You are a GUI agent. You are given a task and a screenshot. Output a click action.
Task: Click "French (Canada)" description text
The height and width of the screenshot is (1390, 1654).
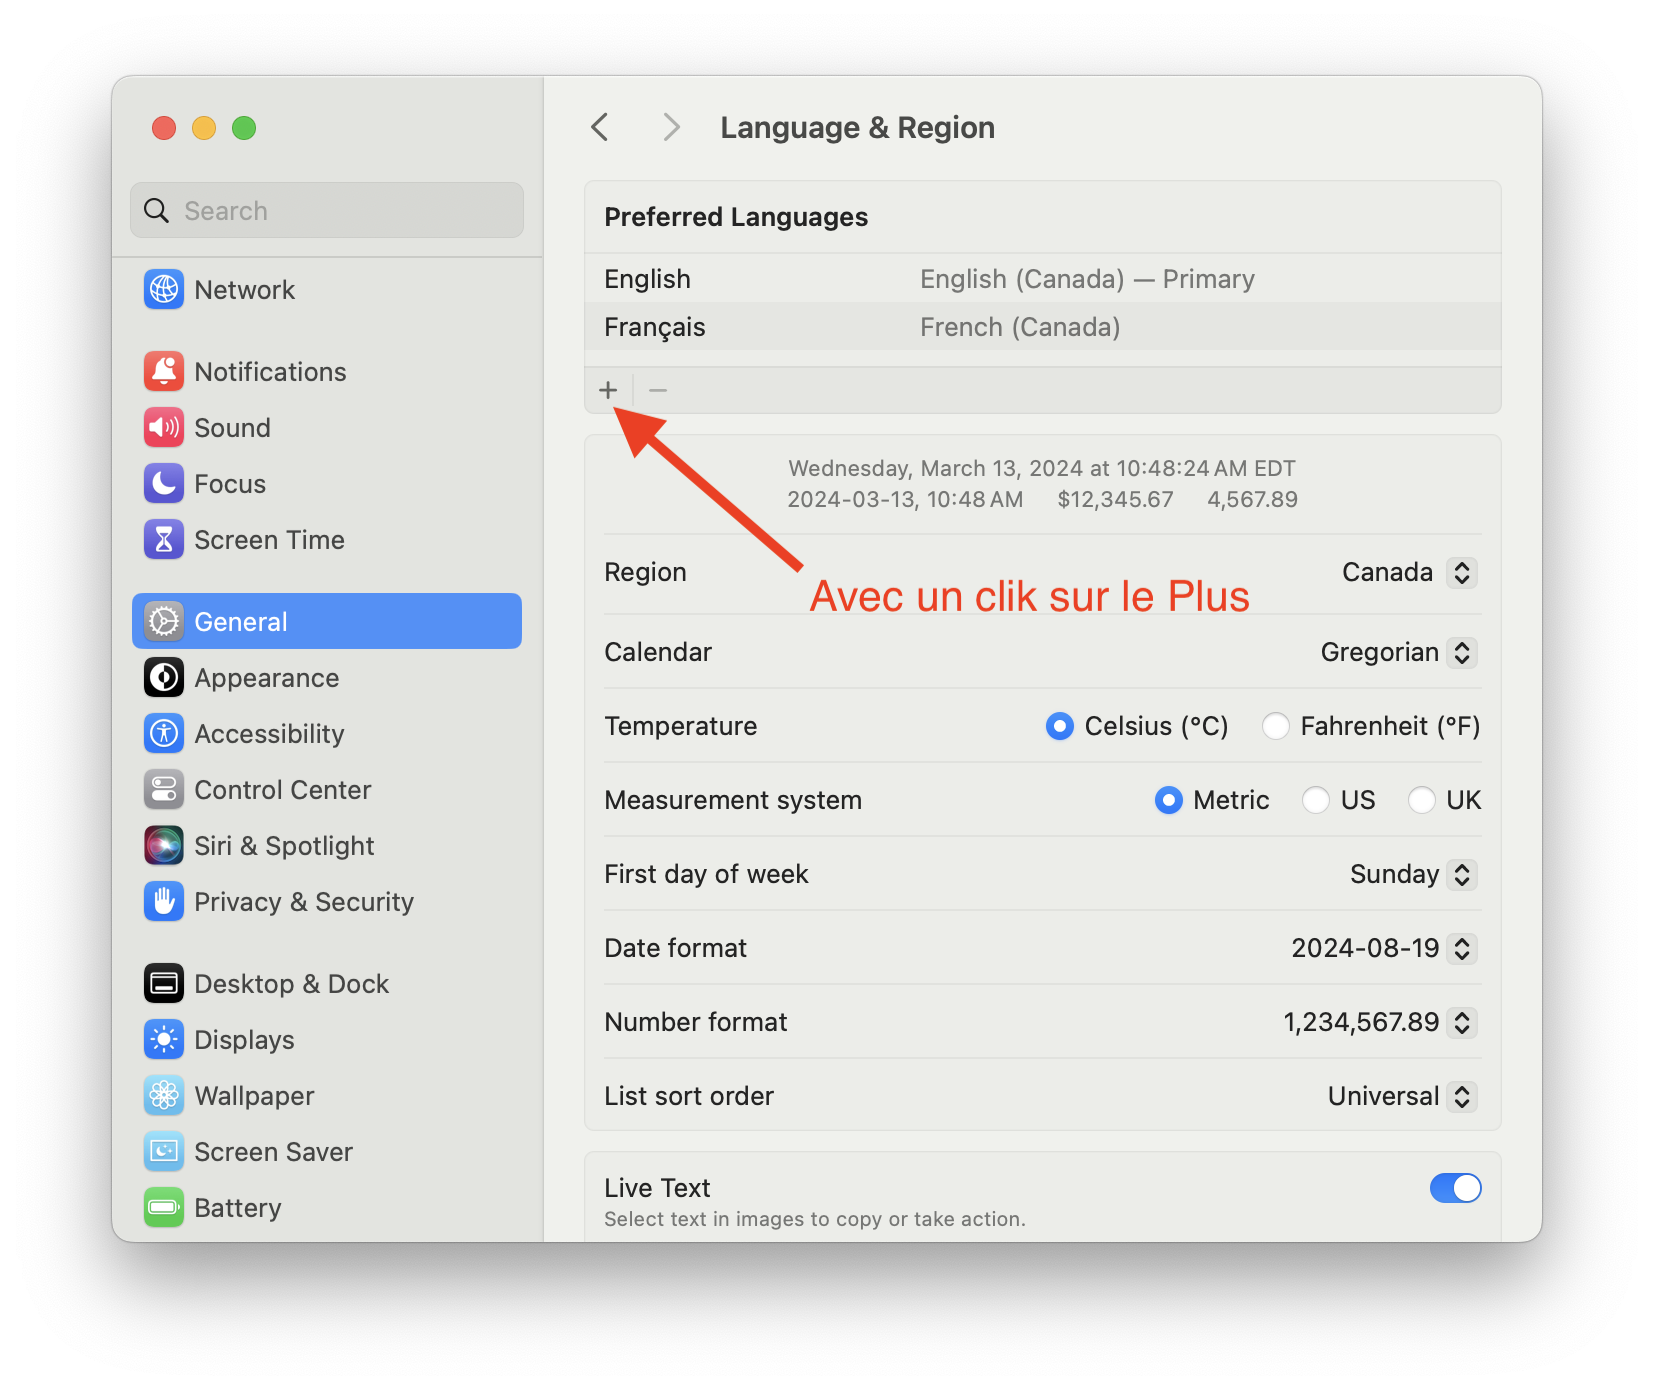pyautogui.click(x=1021, y=327)
